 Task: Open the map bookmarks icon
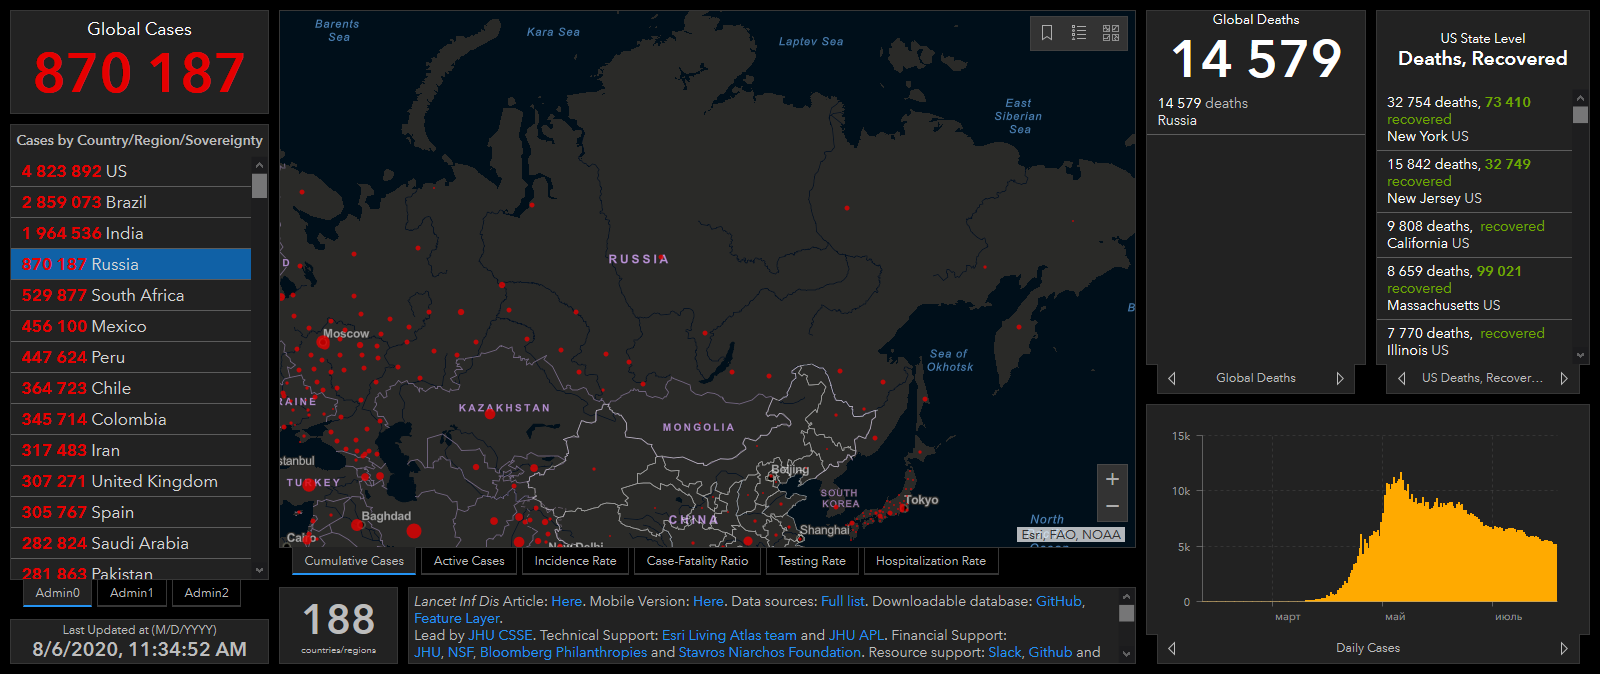pos(1047,33)
